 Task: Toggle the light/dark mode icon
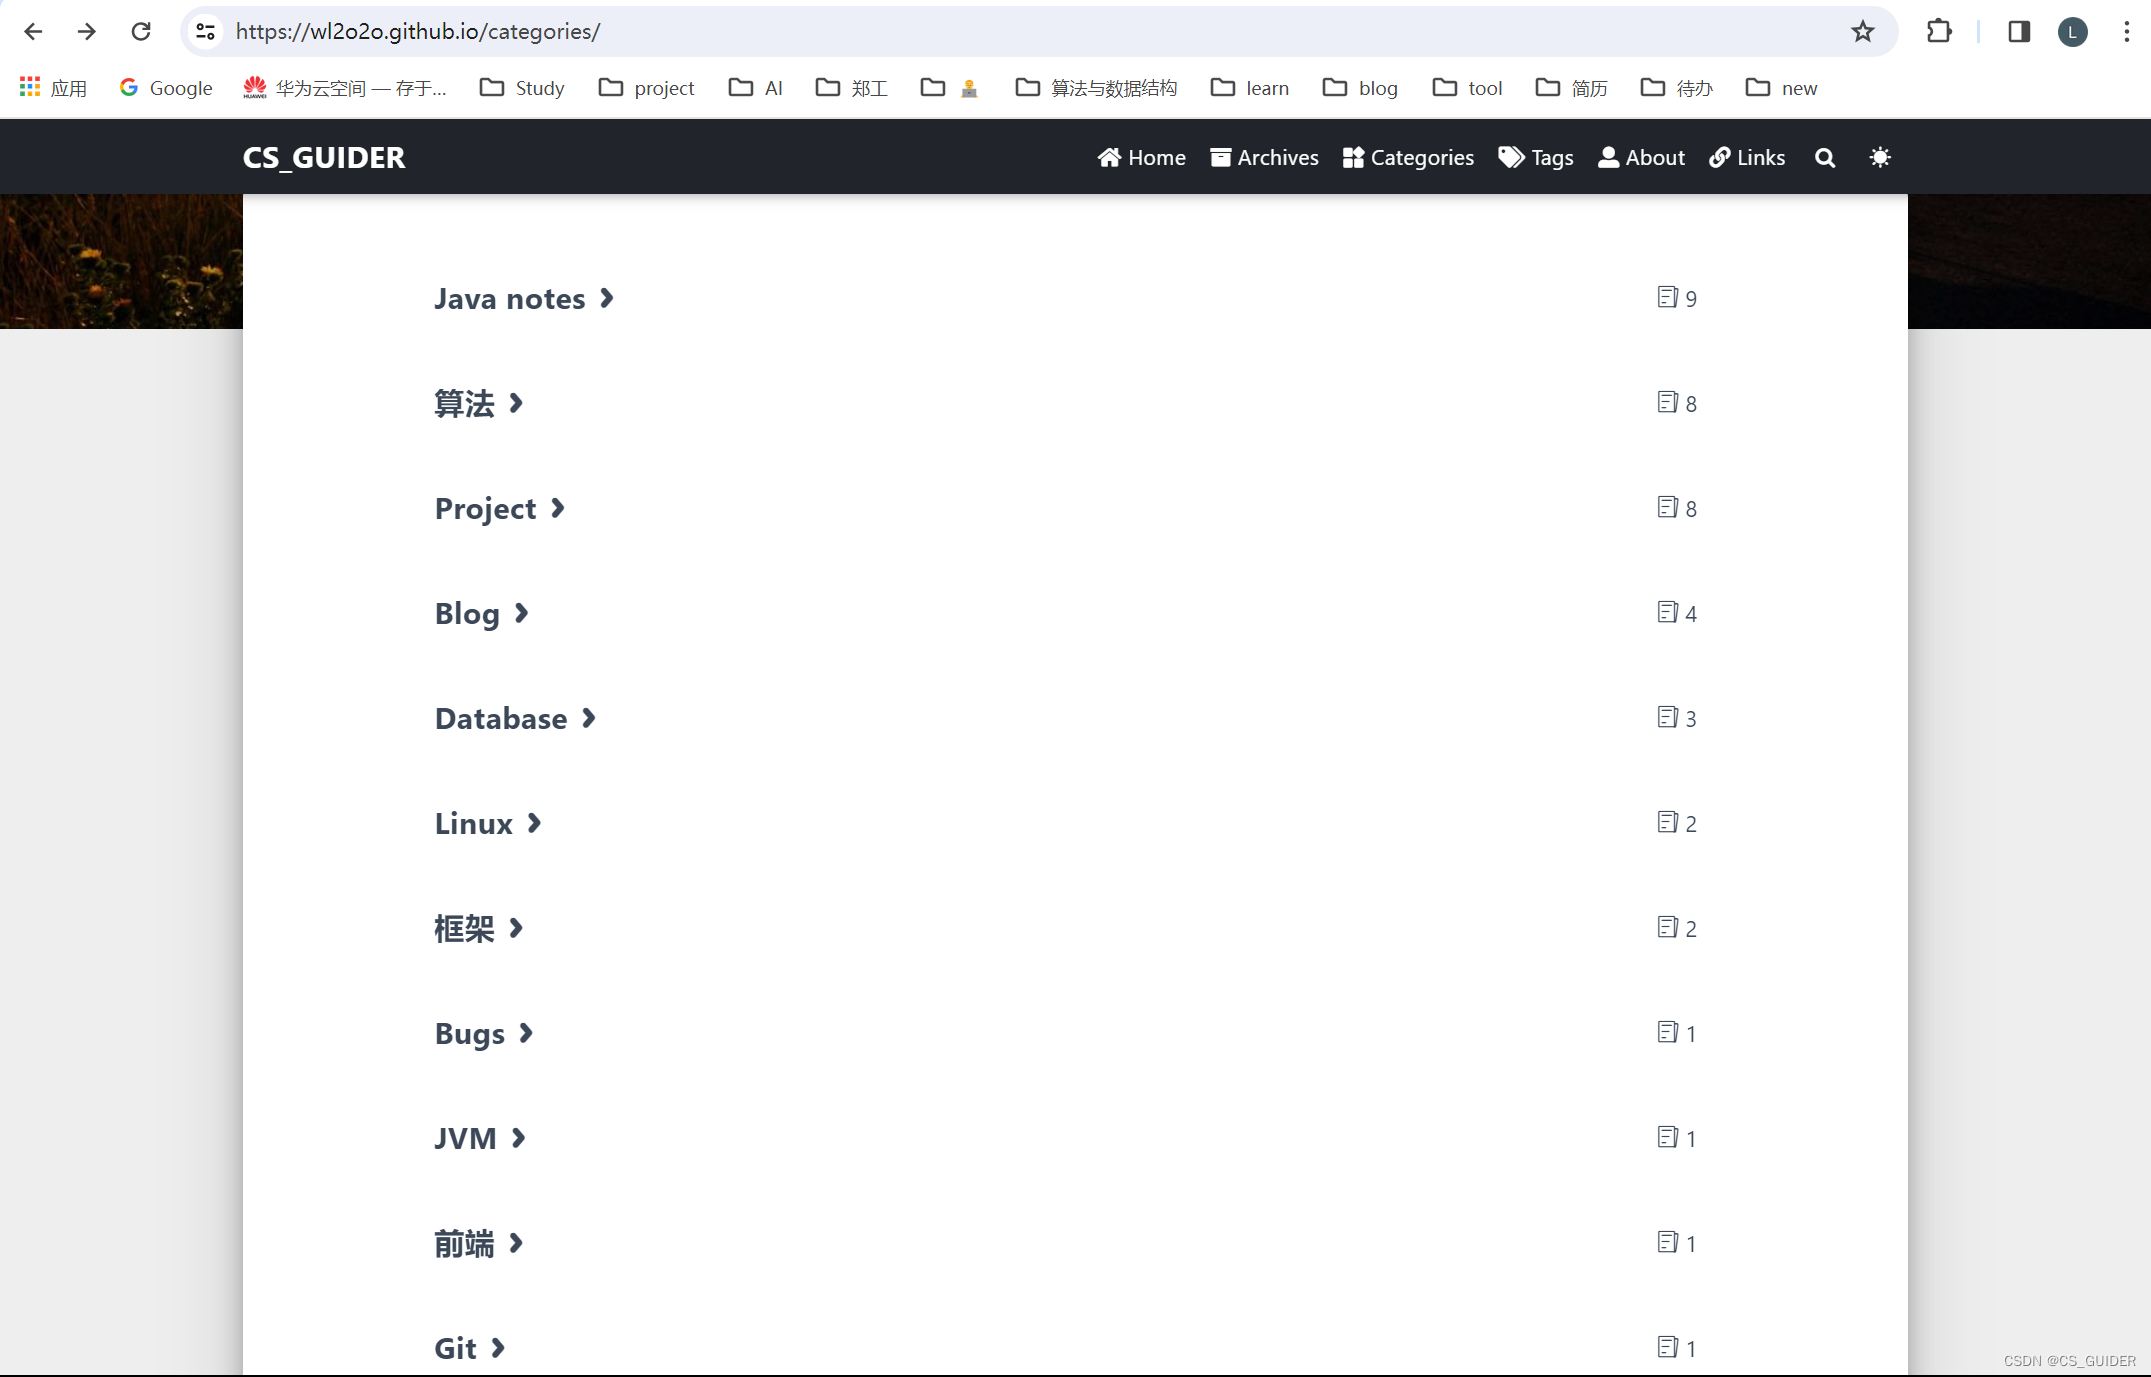coord(1880,155)
